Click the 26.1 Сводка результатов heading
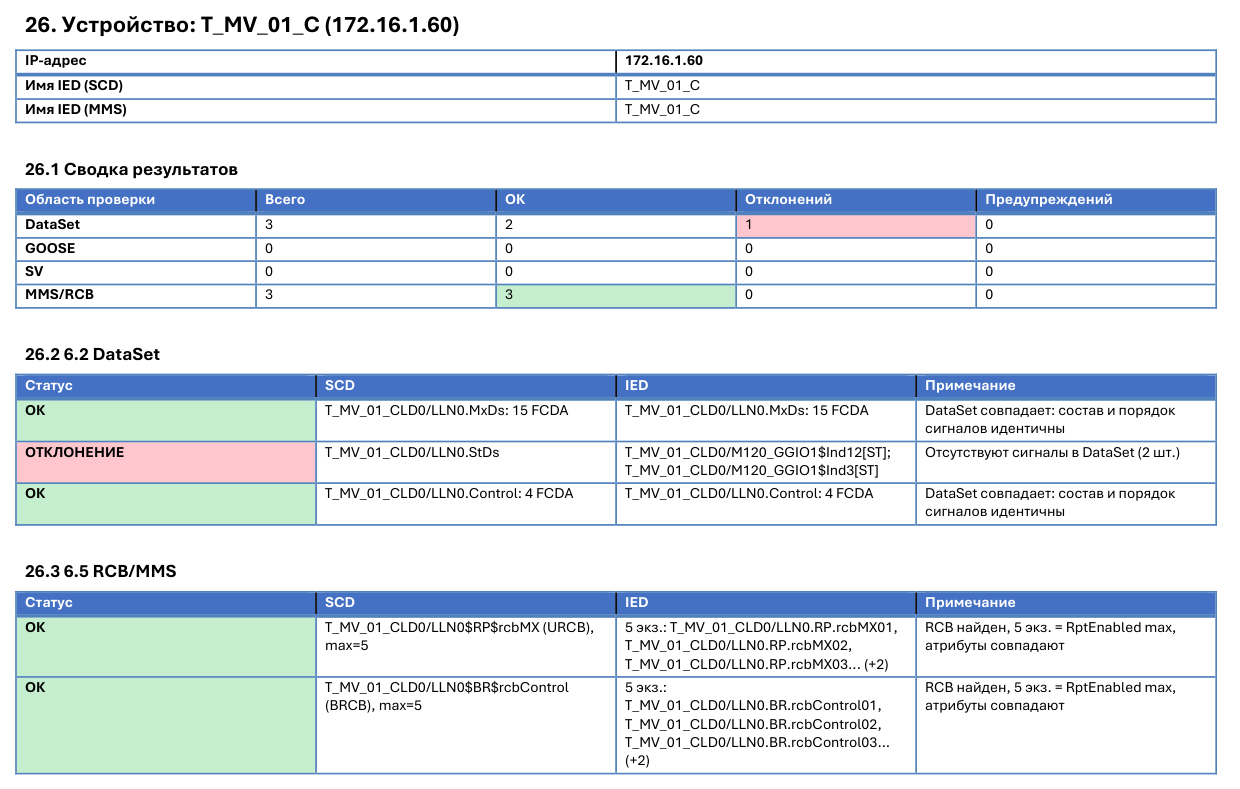The image size is (1240, 789). tap(131, 169)
